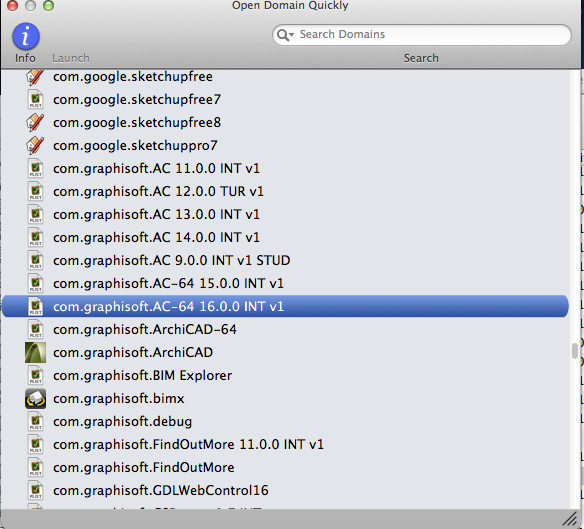Screen dimensions: 584x529
Task: Open the search magnifier dropdown menu
Action: click(x=286, y=35)
